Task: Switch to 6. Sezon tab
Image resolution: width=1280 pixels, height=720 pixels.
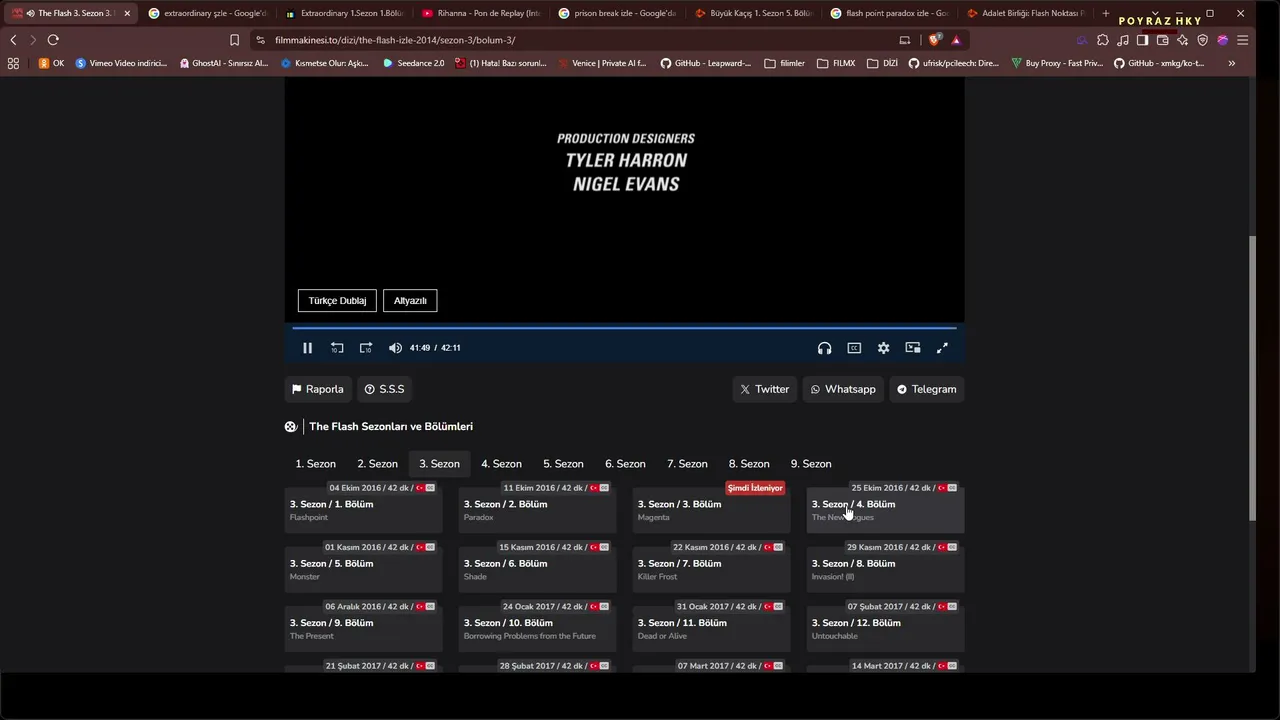Action: click(625, 464)
